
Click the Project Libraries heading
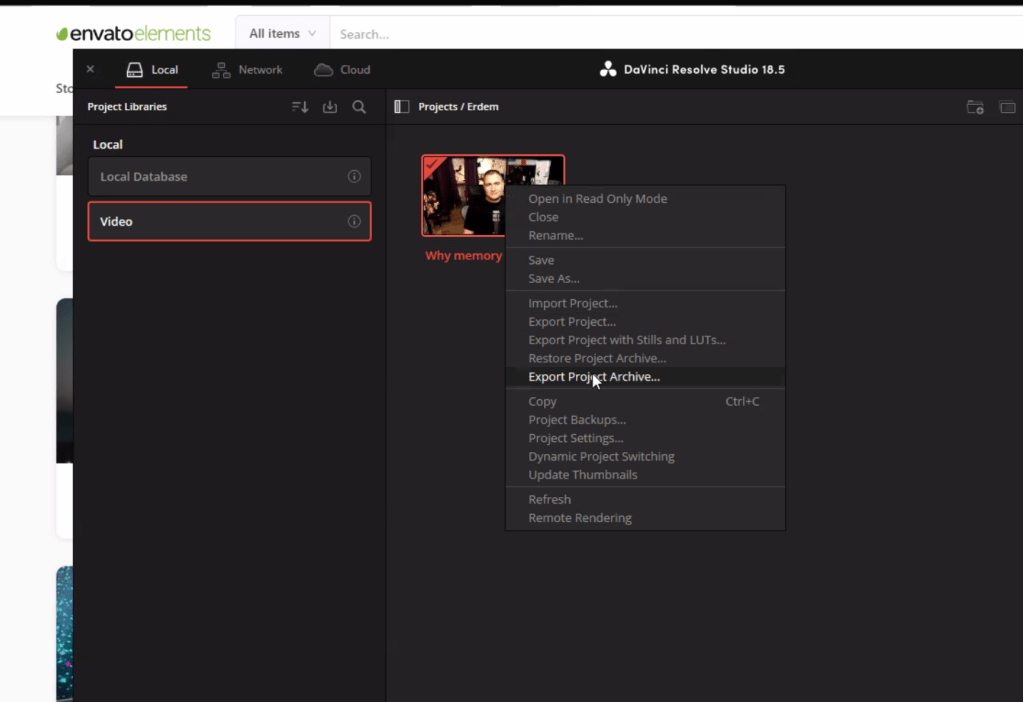click(127, 106)
